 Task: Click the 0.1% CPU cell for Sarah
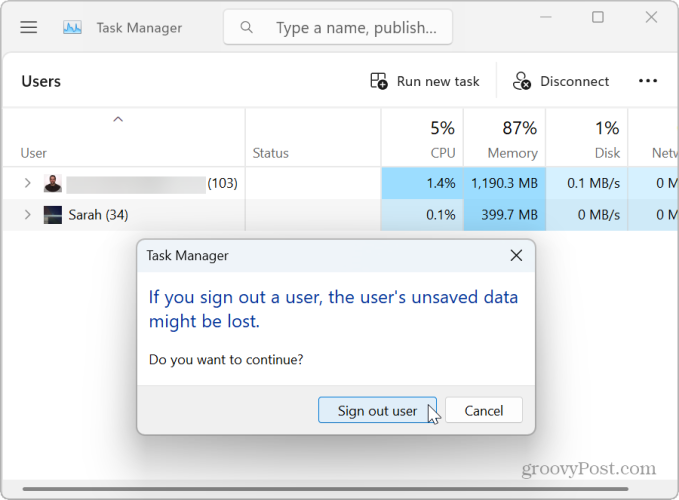(x=422, y=215)
